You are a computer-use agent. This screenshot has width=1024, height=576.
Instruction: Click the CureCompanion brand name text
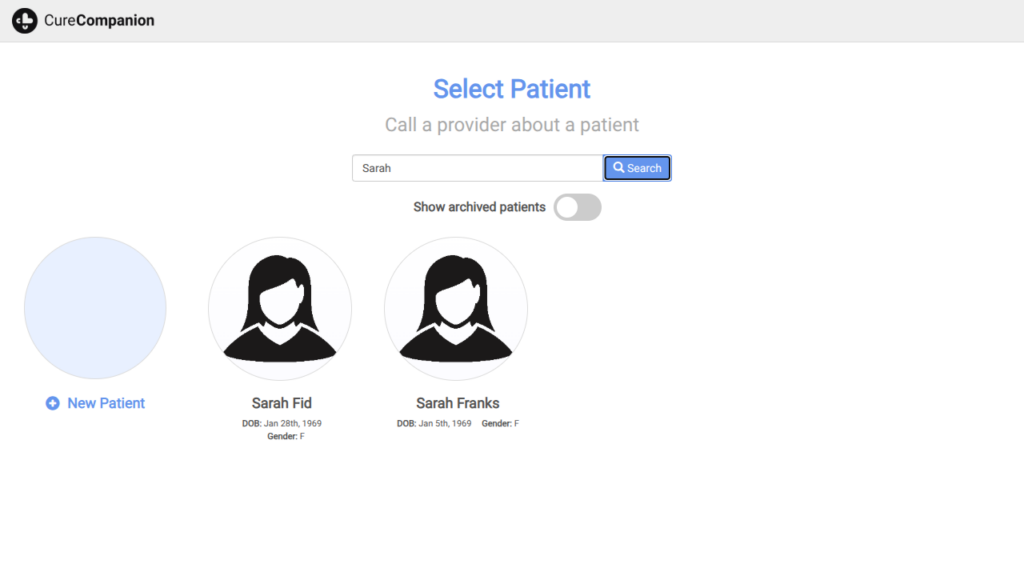coord(99,20)
